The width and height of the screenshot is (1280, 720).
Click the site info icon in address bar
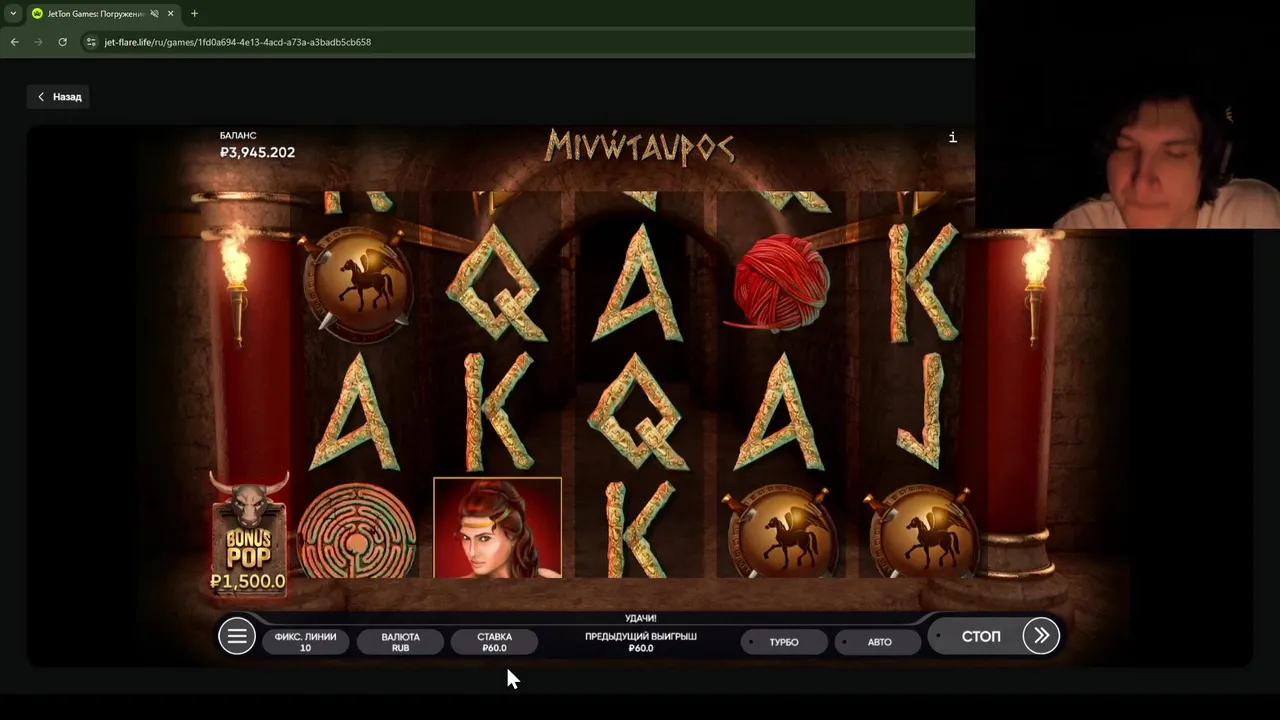(91, 42)
